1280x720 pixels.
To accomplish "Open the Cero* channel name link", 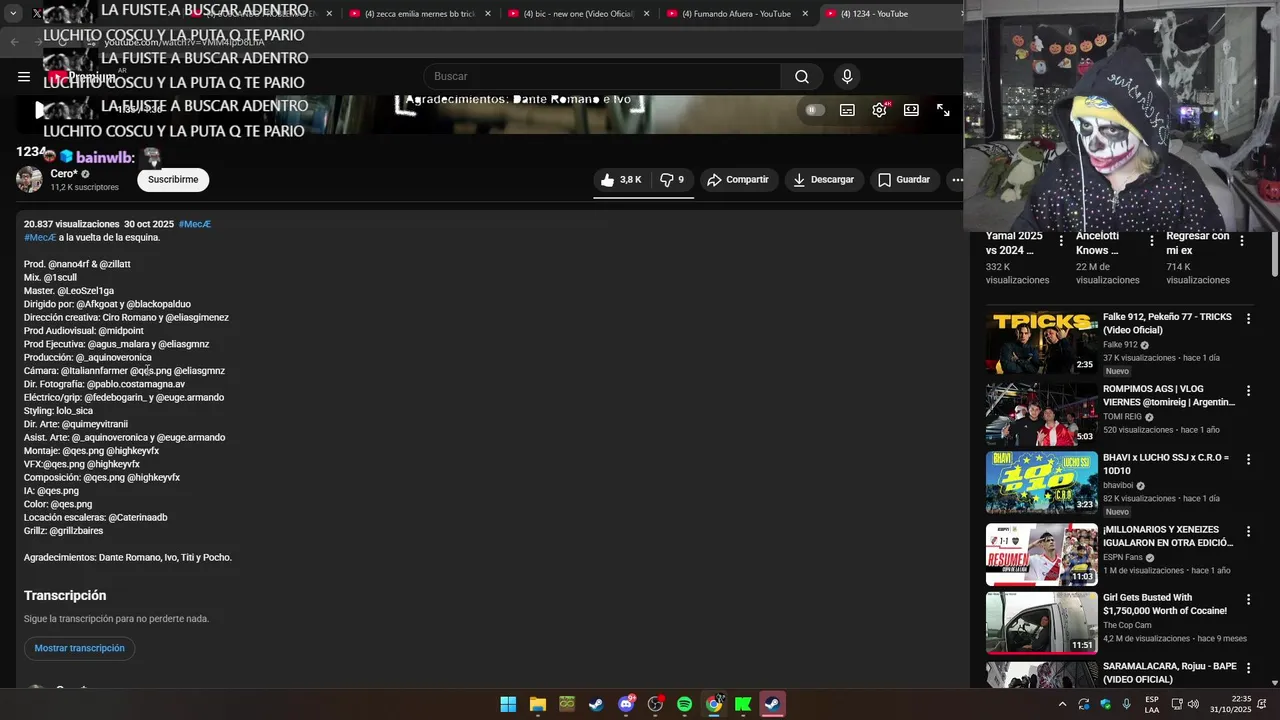I will click(64, 174).
